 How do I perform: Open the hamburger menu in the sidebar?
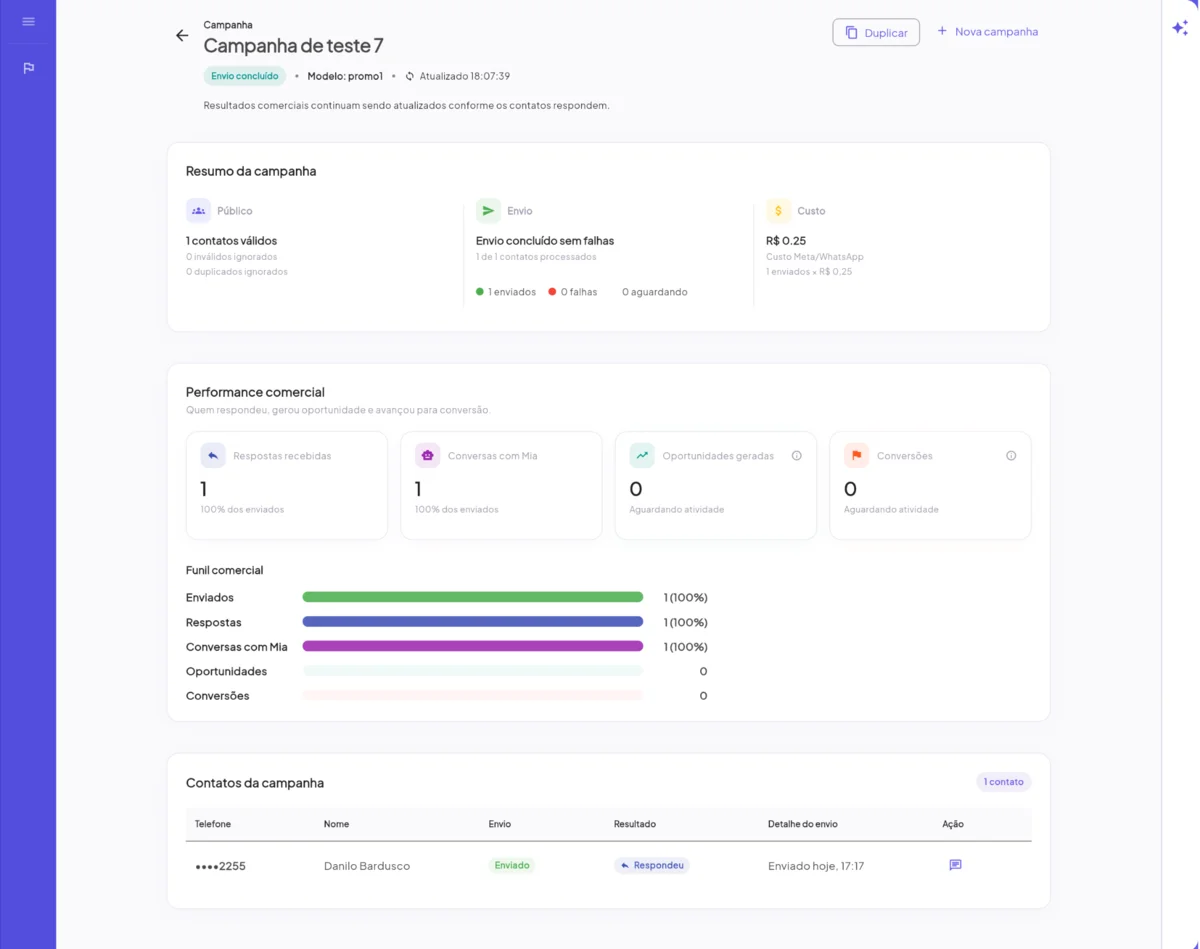click(x=28, y=21)
